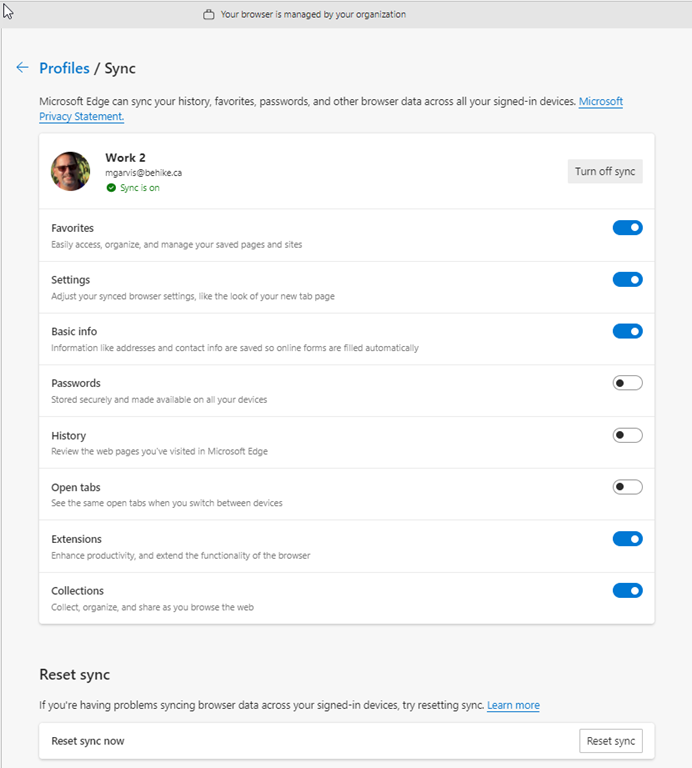Screen dimensions: 692x768
Task: Enable Open tabs sync toggle
Action: [x=627, y=487]
